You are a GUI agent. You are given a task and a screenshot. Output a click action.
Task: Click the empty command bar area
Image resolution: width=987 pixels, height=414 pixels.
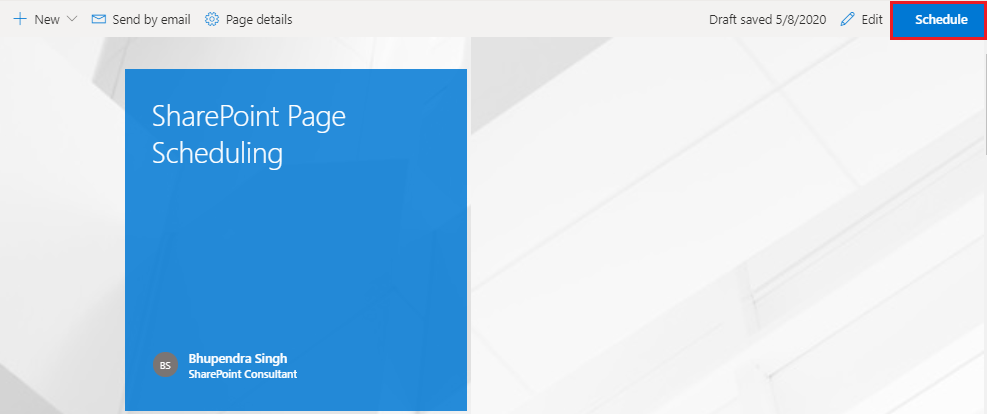point(500,19)
